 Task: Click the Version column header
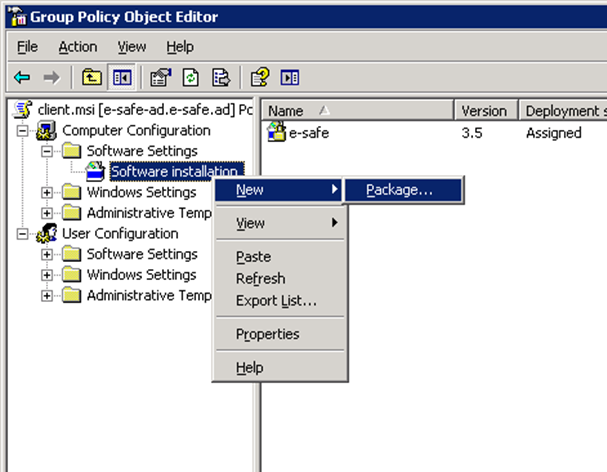484,111
